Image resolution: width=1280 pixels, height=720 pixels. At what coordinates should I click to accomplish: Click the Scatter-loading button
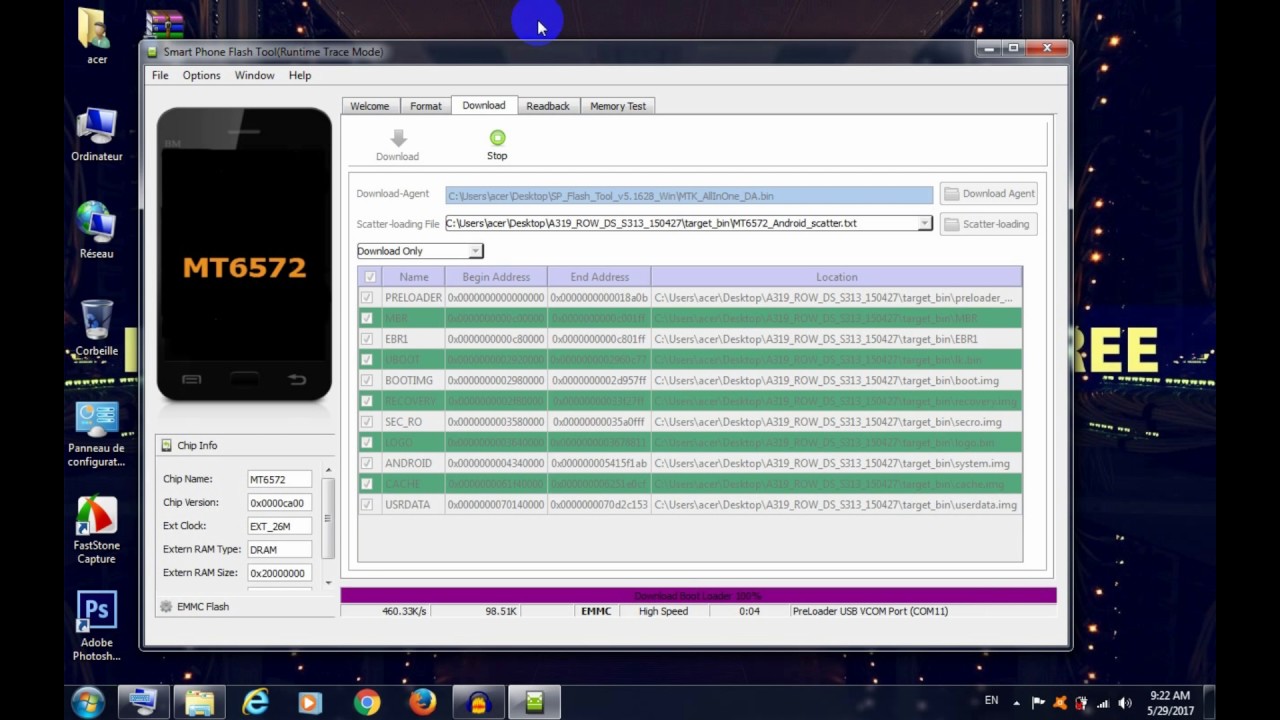click(x=988, y=224)
